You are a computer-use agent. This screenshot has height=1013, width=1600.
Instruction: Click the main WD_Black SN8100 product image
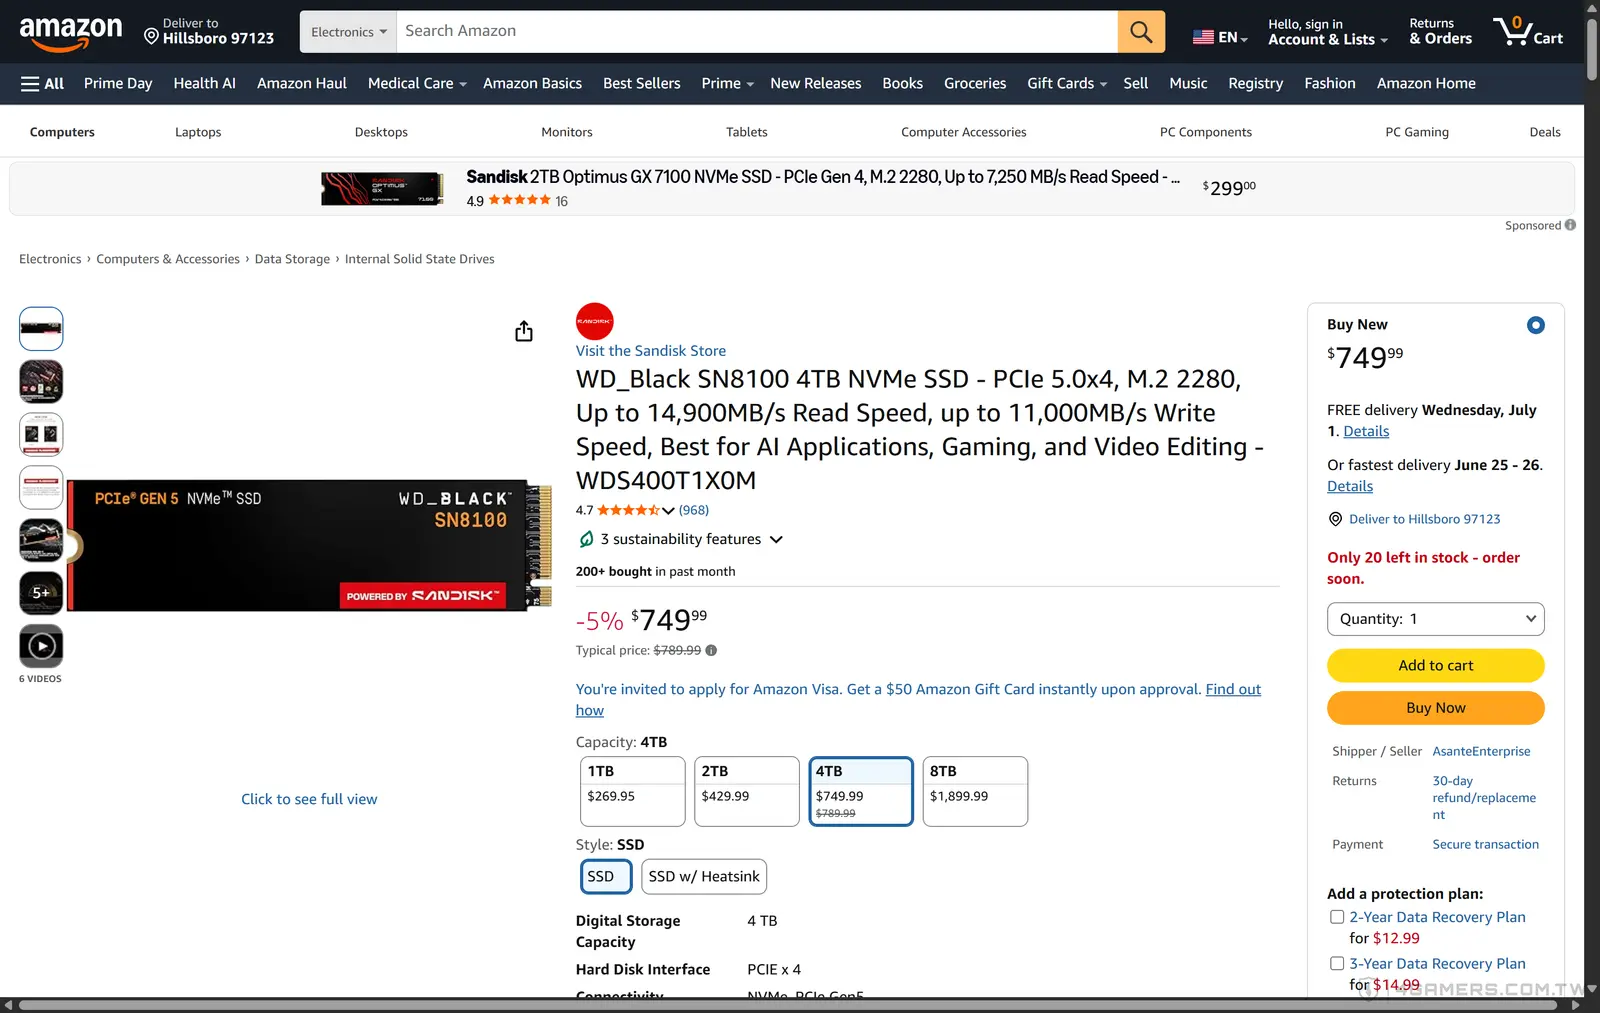309,545
